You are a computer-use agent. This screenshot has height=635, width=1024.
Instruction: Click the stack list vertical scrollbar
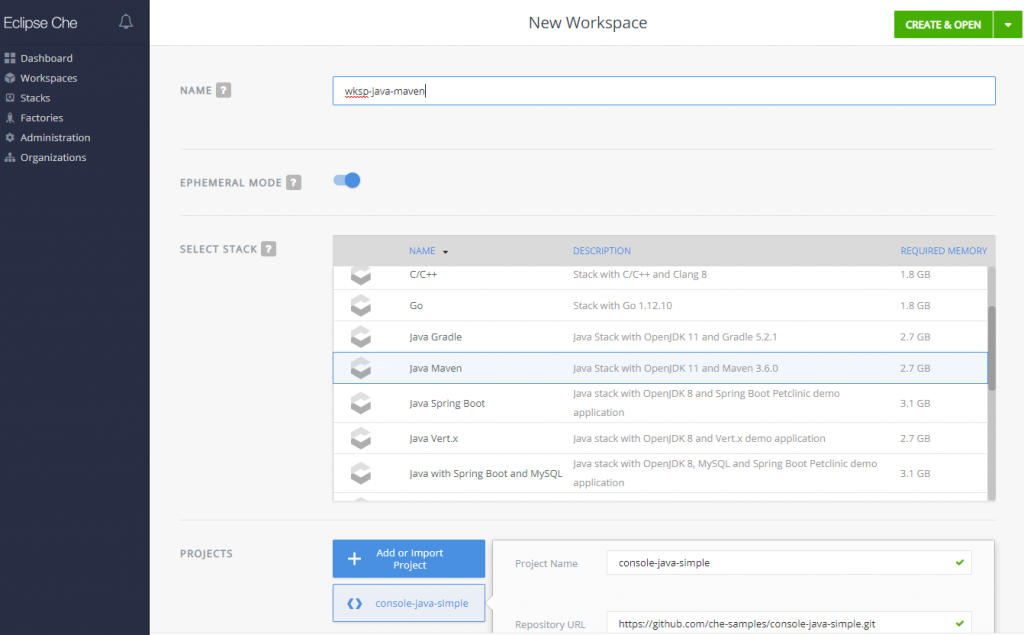click(x=991, y=347)
